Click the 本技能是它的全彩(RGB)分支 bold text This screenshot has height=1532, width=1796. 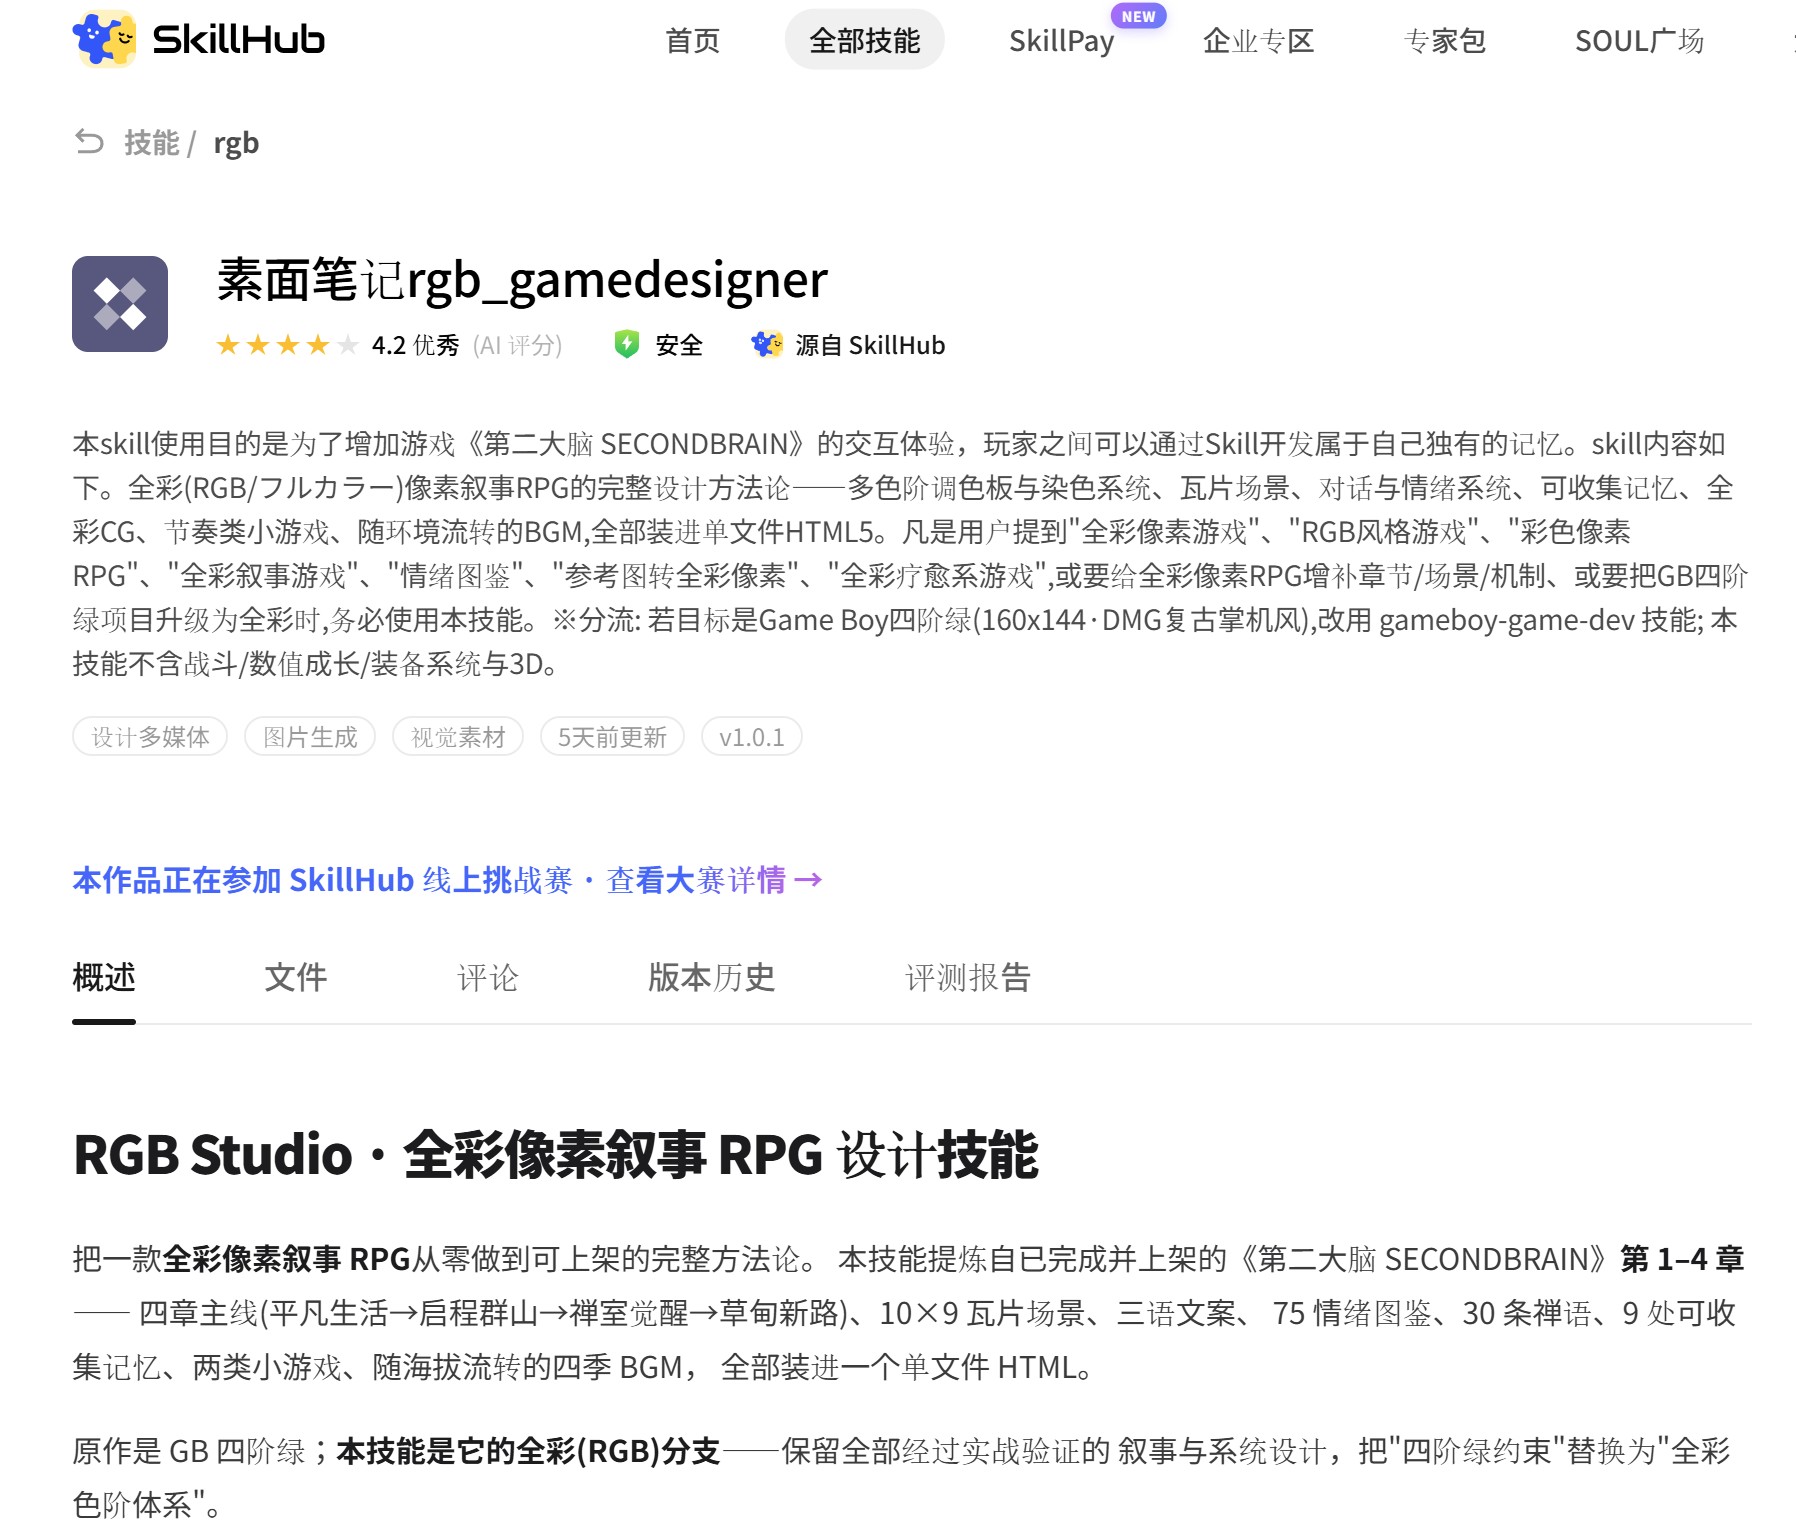pyautogui.click(x=528, y=1450)
